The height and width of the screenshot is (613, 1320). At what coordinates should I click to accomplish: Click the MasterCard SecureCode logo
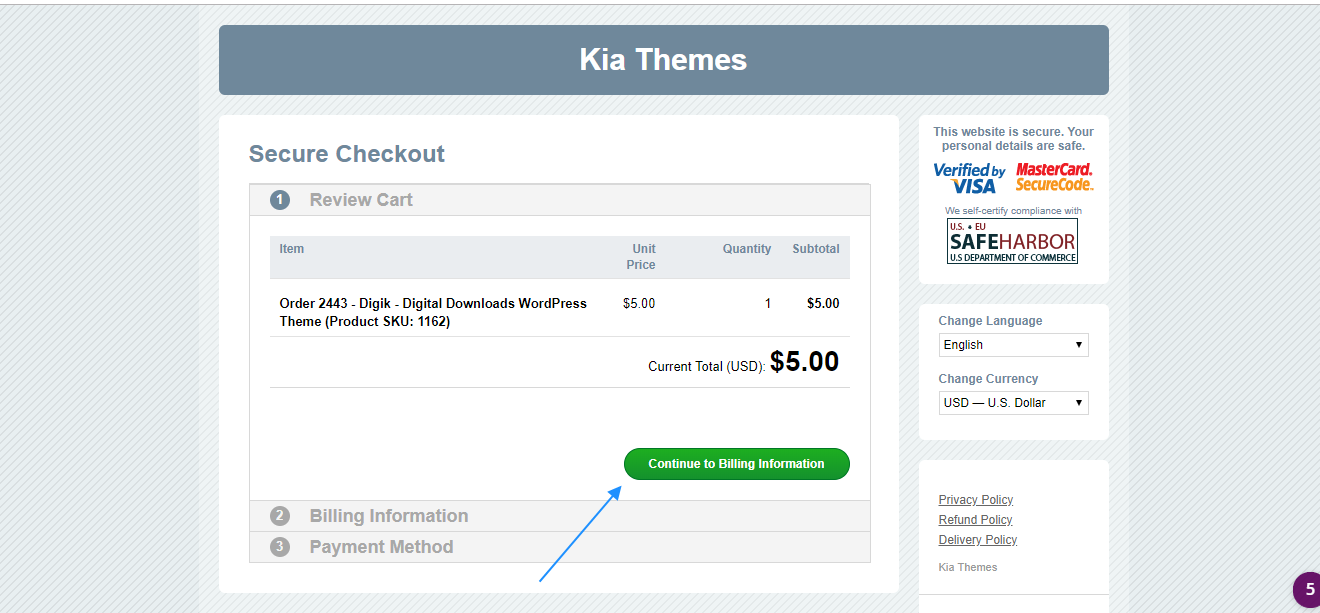[x=1054, y=177]
